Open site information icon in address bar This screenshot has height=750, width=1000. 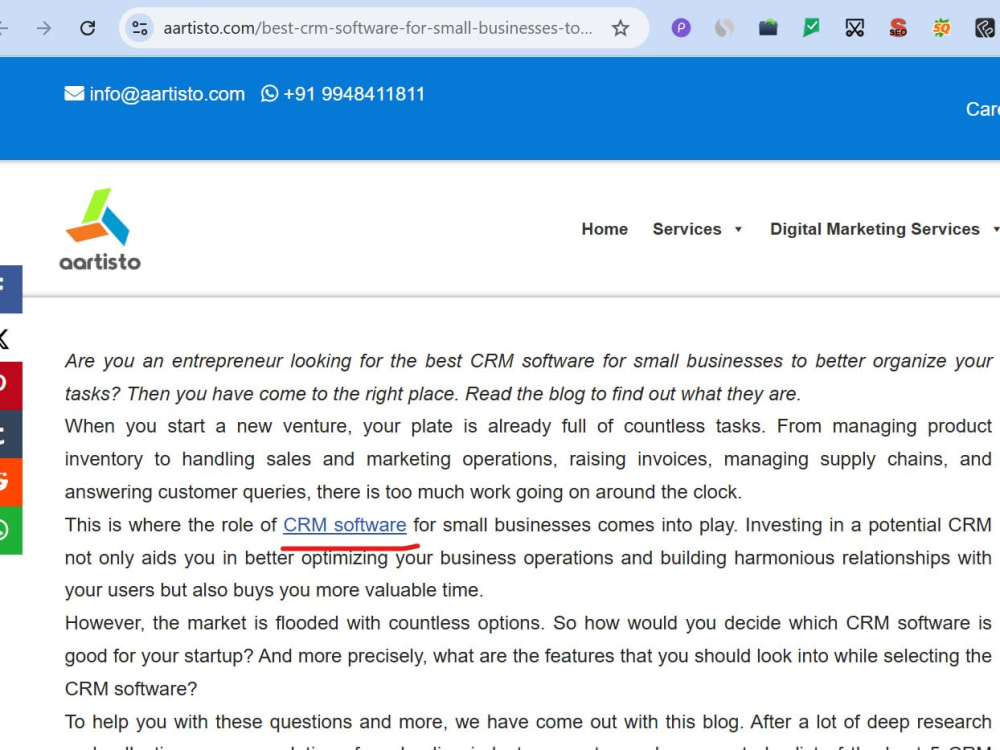point(140,28)
